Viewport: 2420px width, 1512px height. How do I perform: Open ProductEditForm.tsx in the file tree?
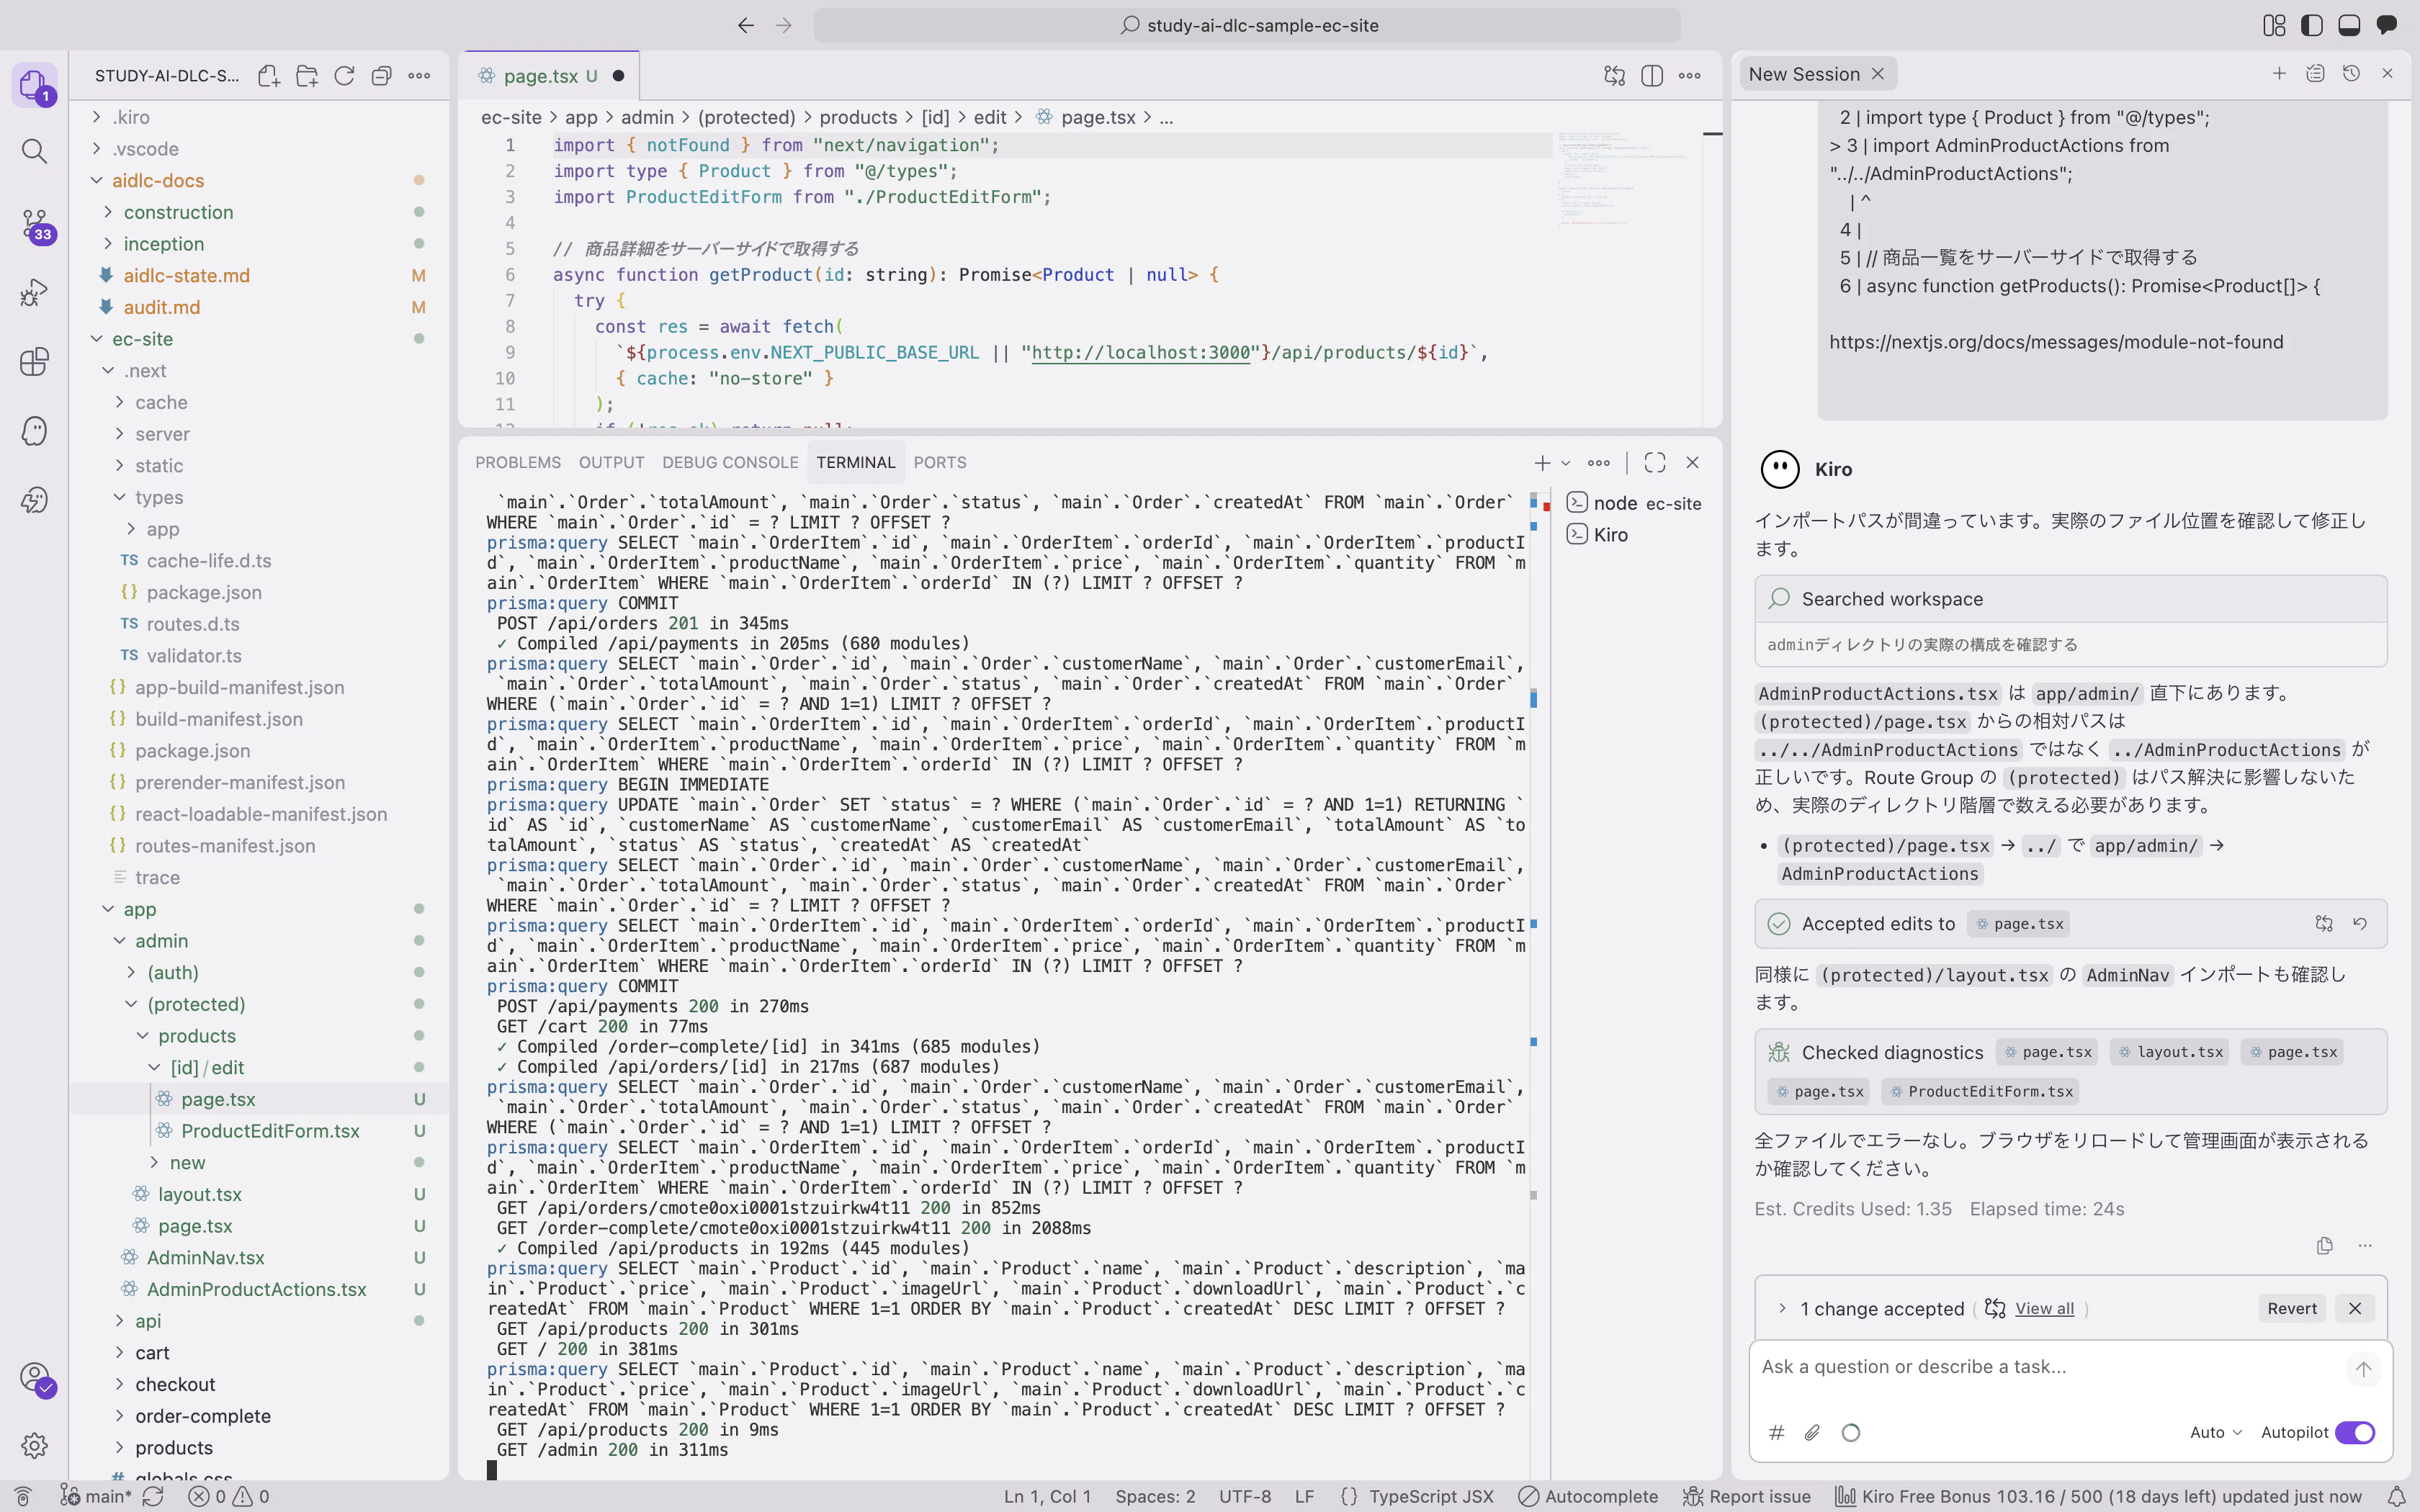270,1131
